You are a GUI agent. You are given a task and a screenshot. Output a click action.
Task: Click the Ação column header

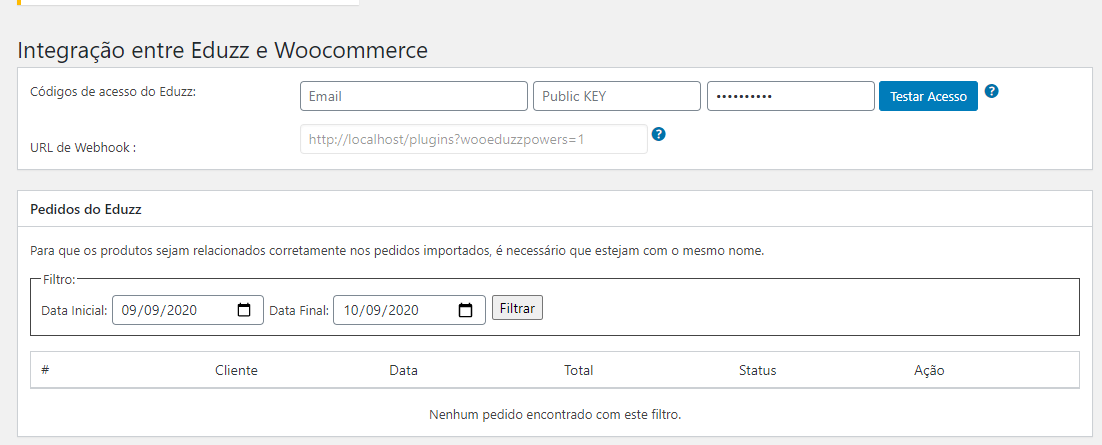pyautogui.click(x=929, y=370)
